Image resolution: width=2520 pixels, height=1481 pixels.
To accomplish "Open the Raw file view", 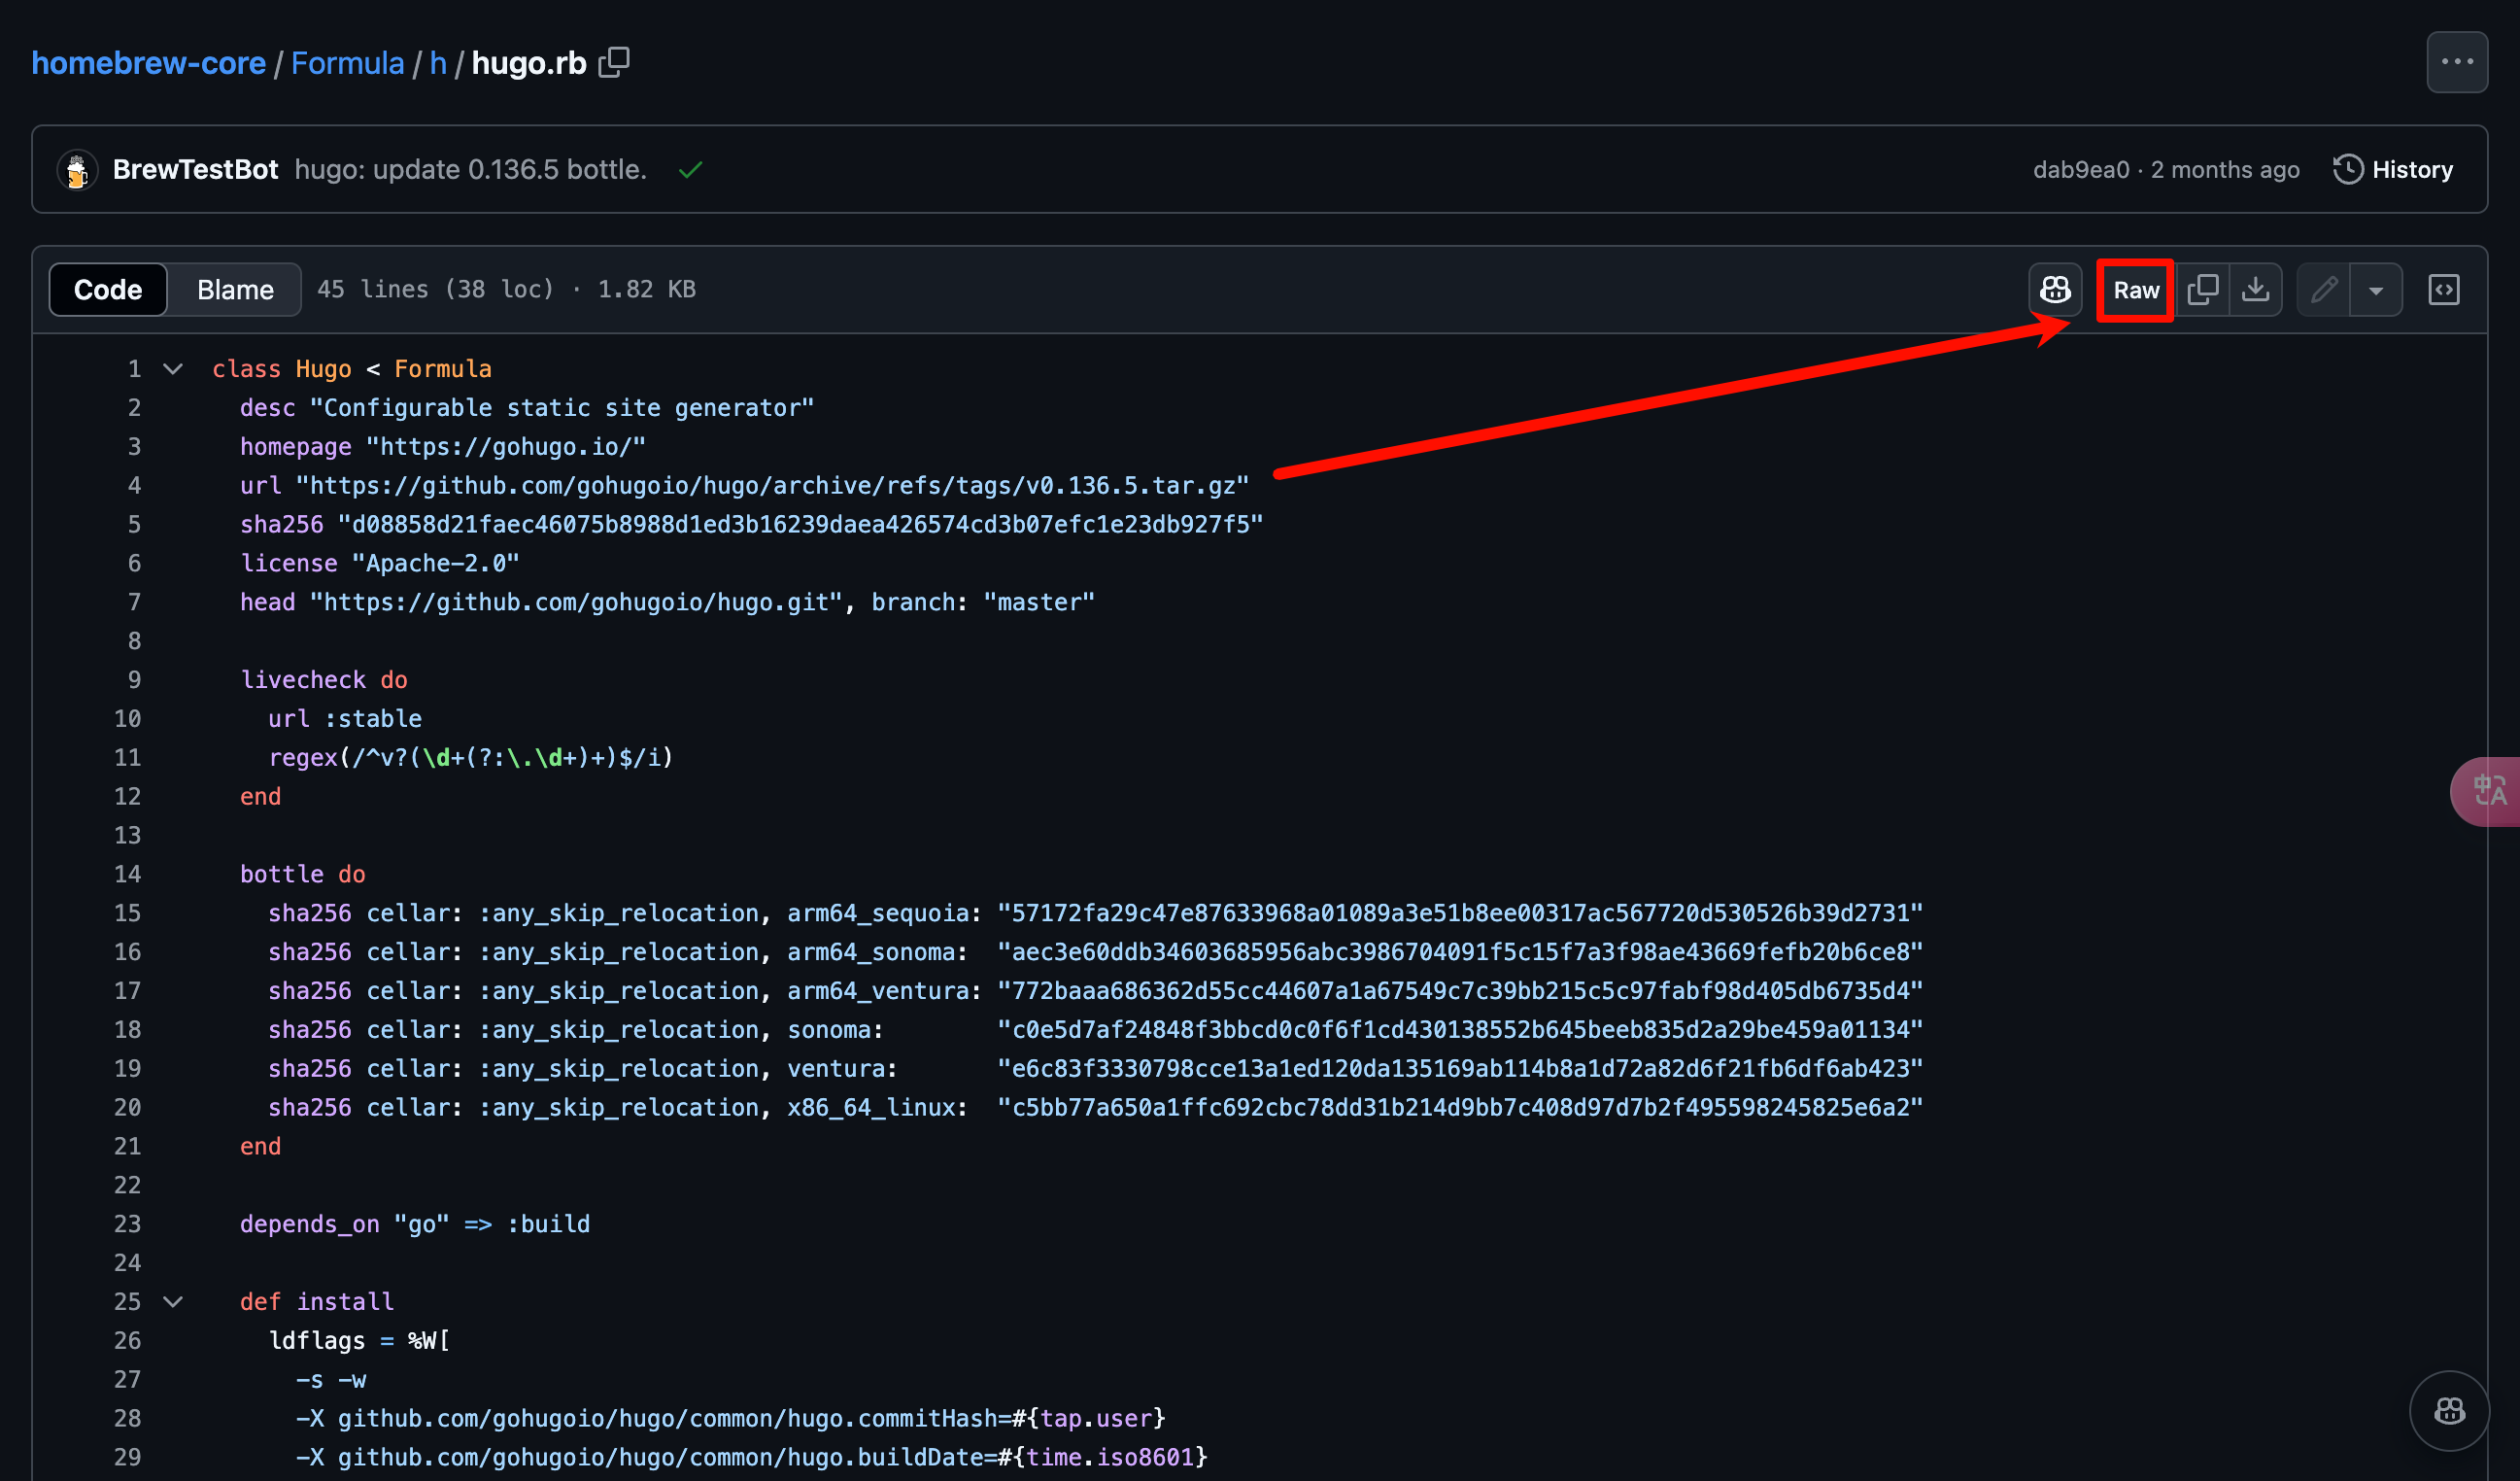I will pyautogui.click(x=2135, y=290).
